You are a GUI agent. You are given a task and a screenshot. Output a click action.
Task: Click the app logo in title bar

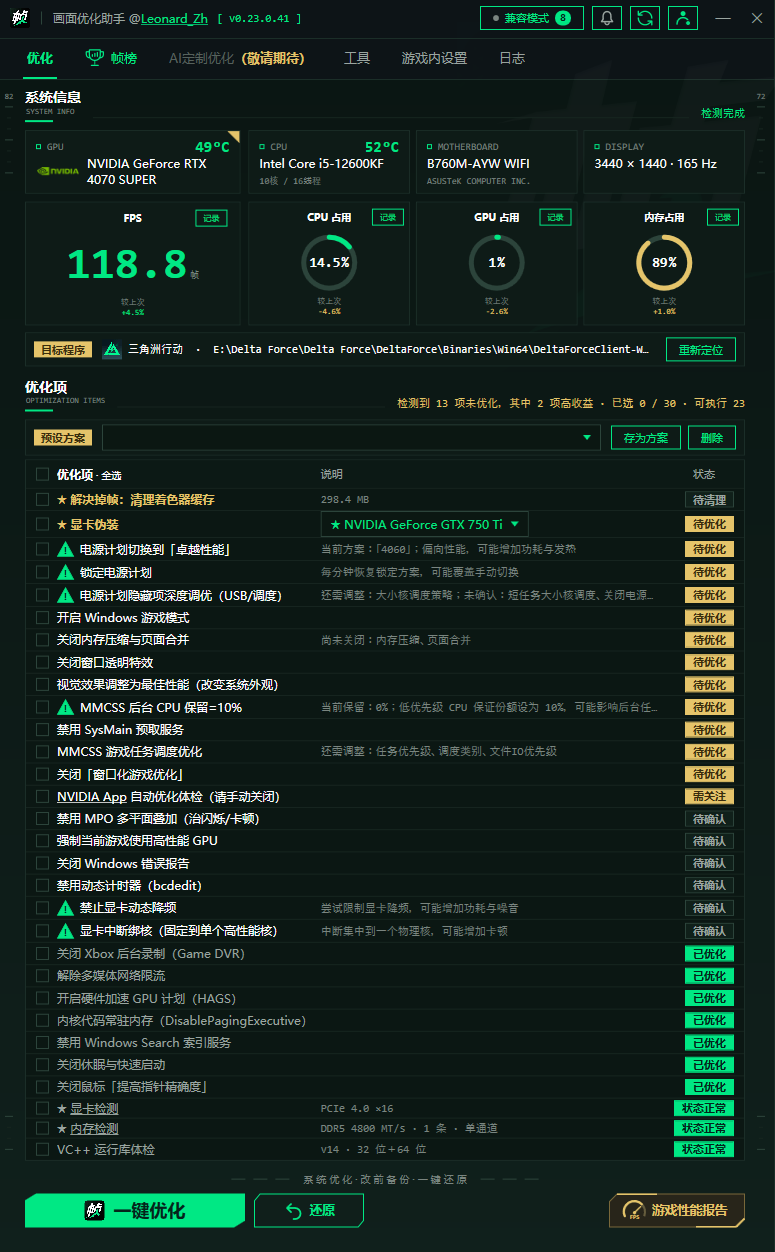[x=19, y=18]
